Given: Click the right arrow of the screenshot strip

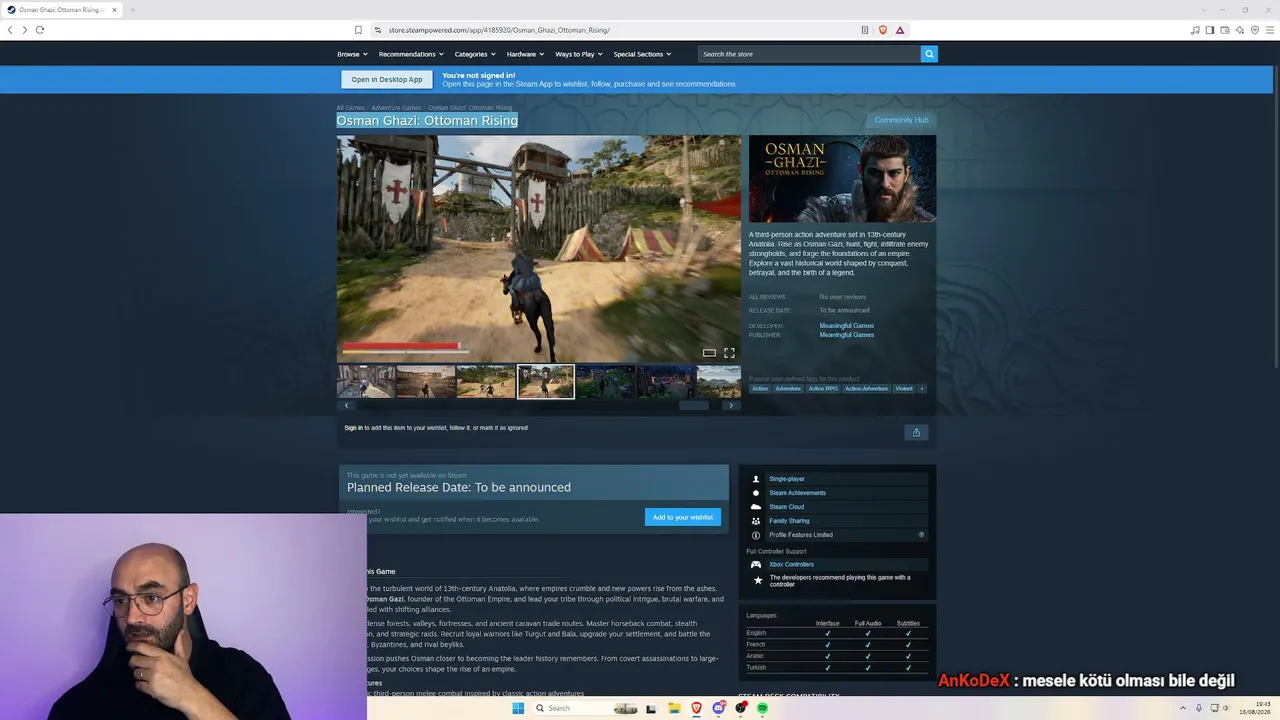Looking at the screenshot, I should pyautogui.click(x=731, y=405).
